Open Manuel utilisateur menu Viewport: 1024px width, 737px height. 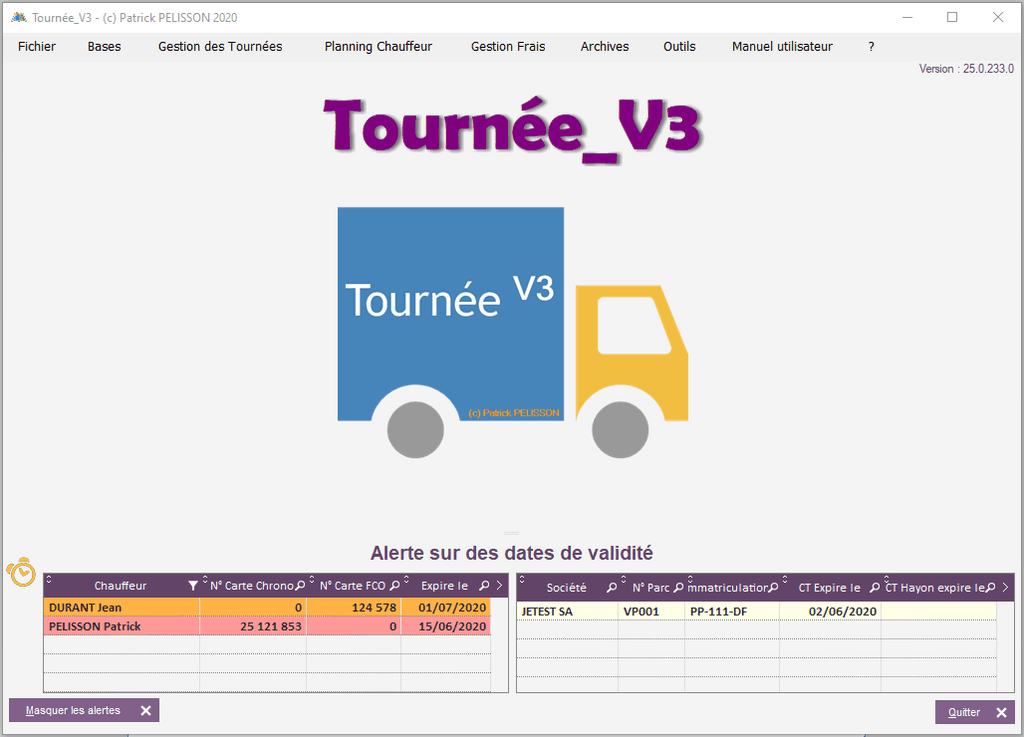pyautogui.click(x=782, y=46)
